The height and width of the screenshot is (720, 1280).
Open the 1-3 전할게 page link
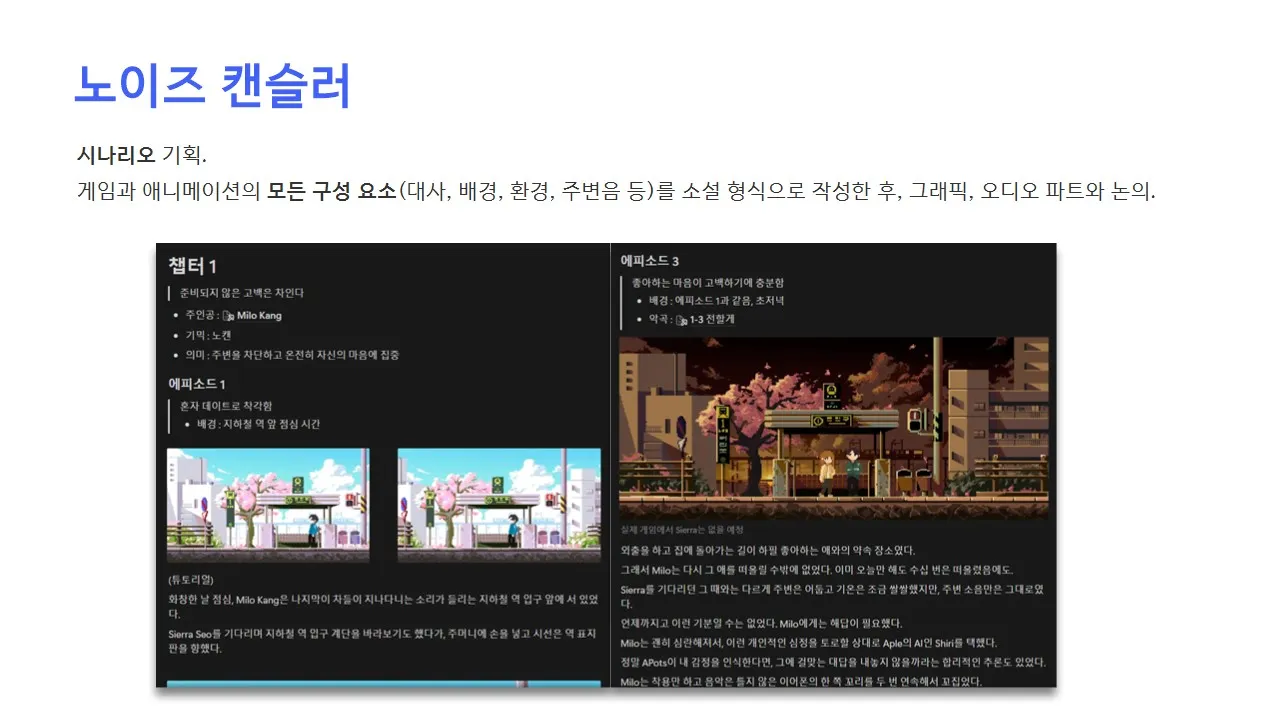[712, 320]
